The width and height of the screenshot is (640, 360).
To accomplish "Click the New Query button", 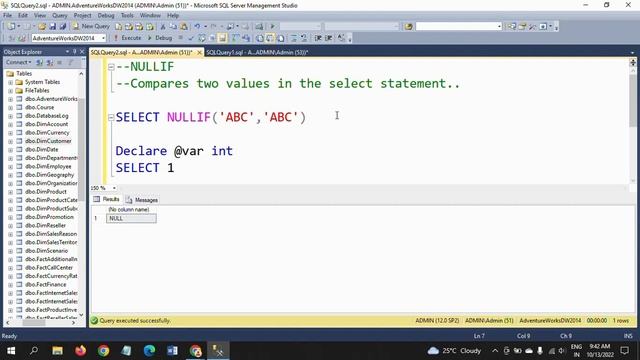I will tap(91, 26).
